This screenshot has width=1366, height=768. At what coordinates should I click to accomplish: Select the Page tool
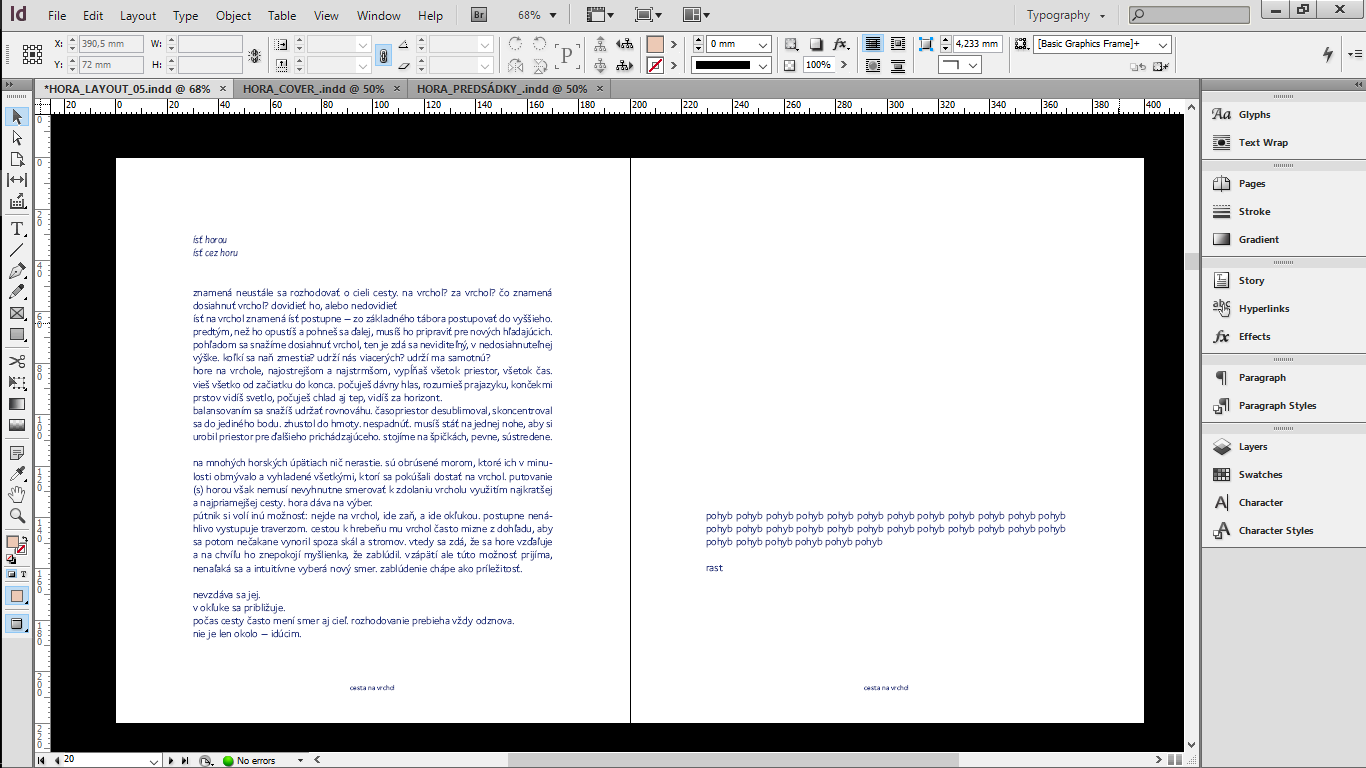(17, 159)
